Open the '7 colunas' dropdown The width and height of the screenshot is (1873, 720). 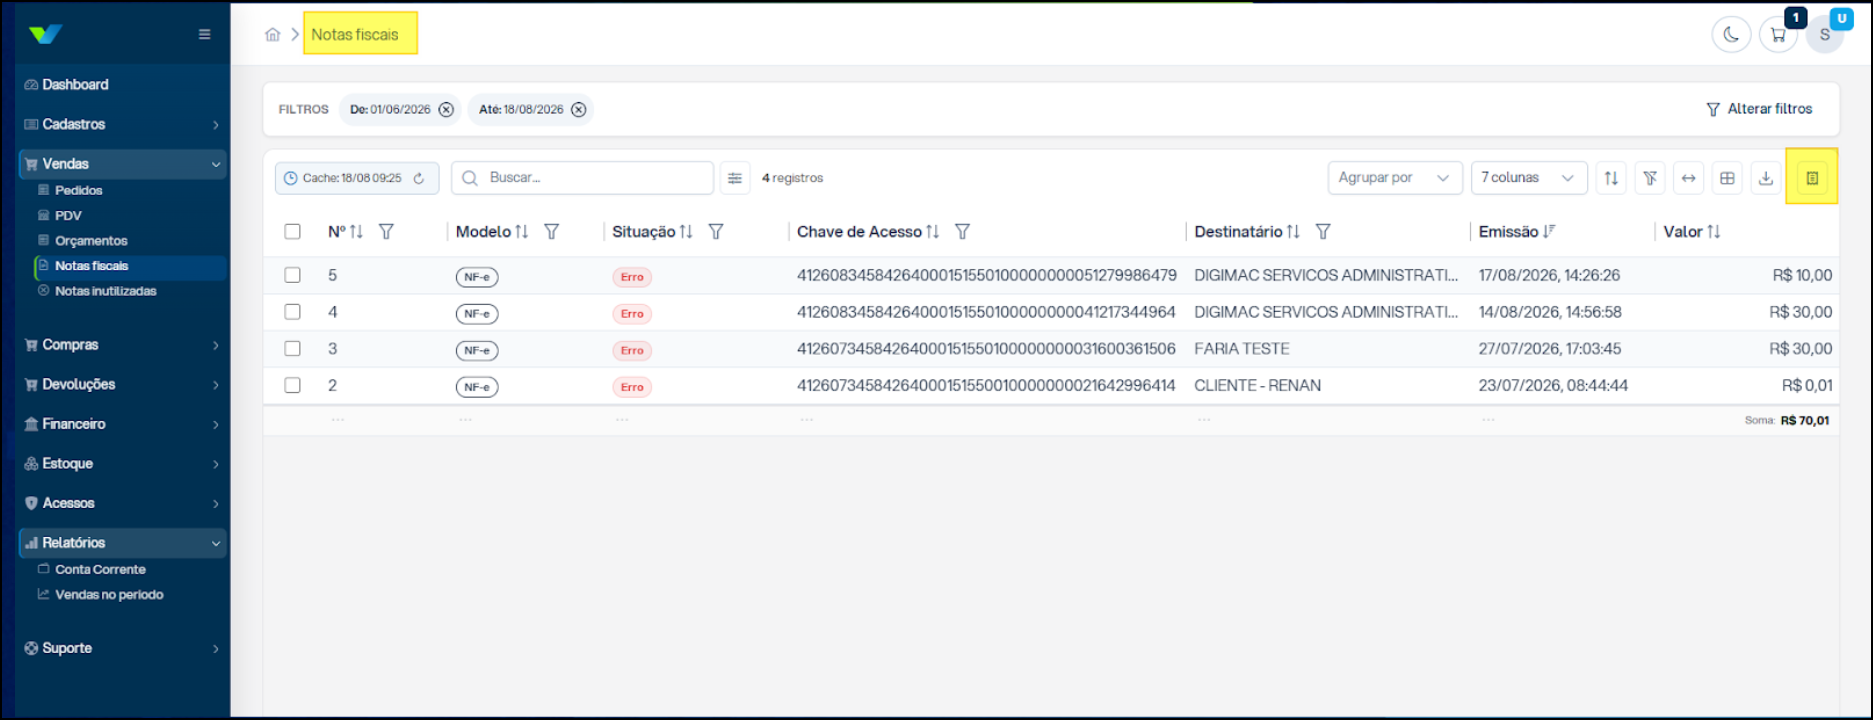pos(1528,178)
